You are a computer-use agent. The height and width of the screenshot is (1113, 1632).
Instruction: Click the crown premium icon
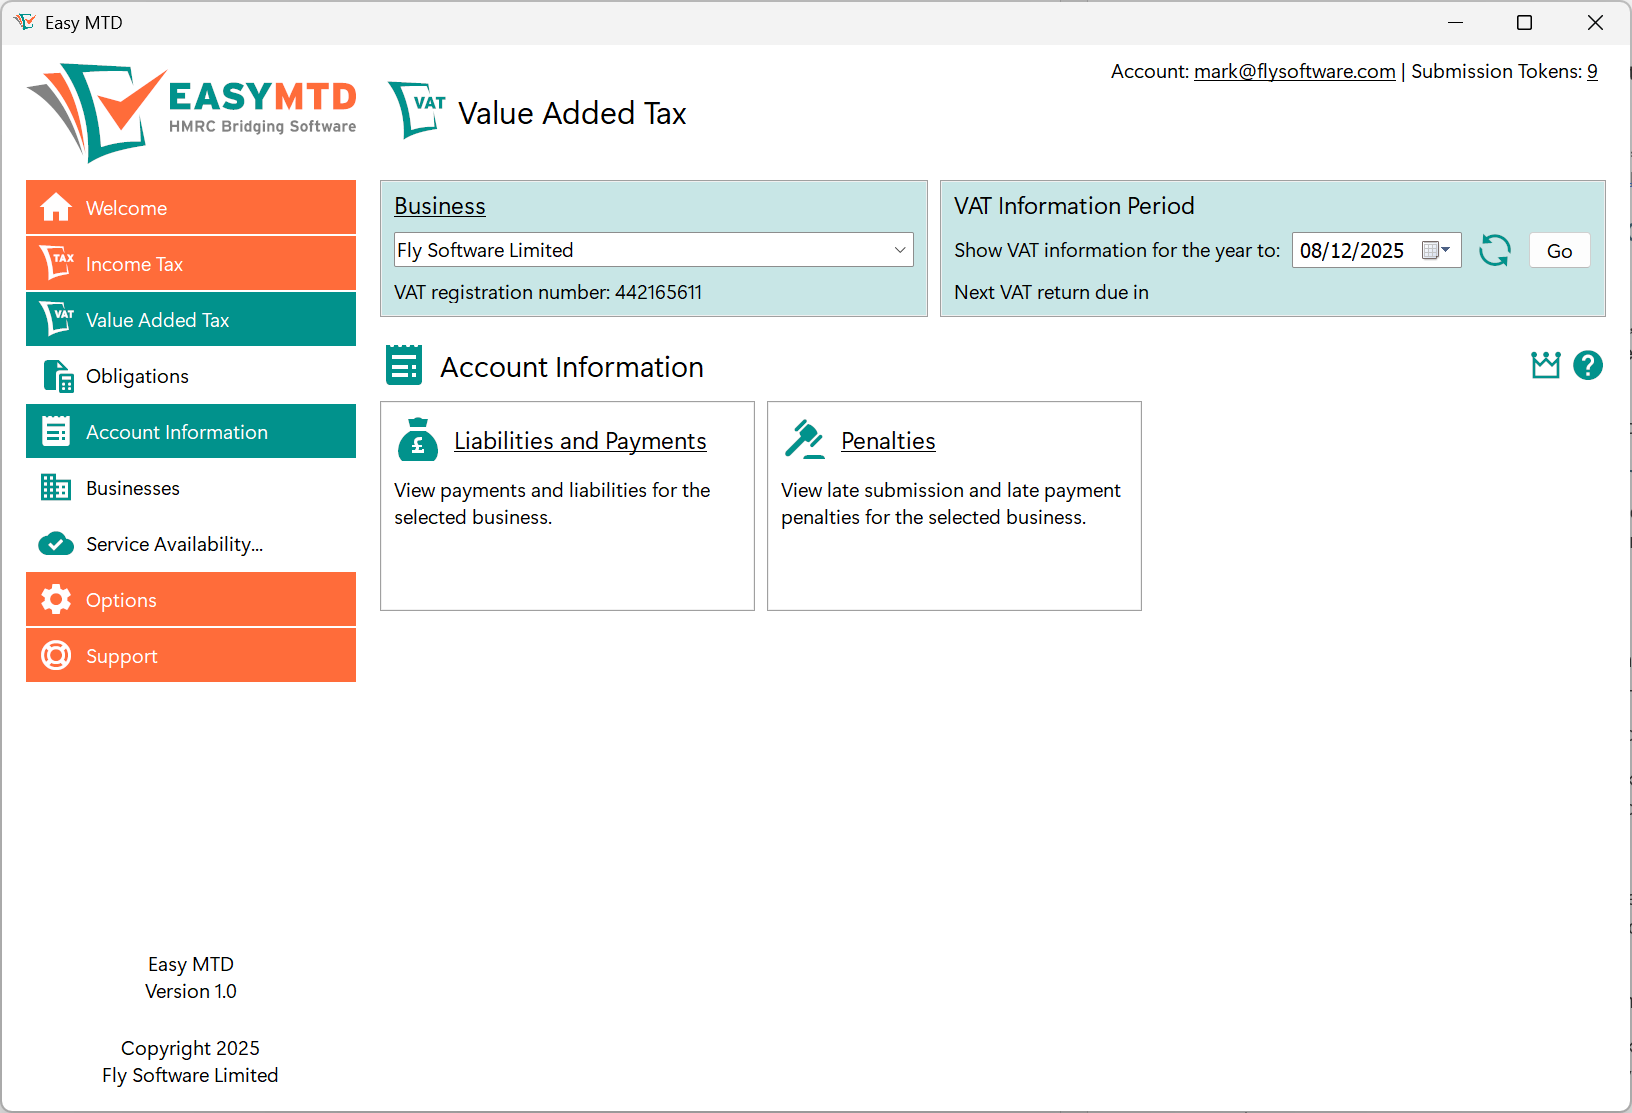pos(1546,365)
